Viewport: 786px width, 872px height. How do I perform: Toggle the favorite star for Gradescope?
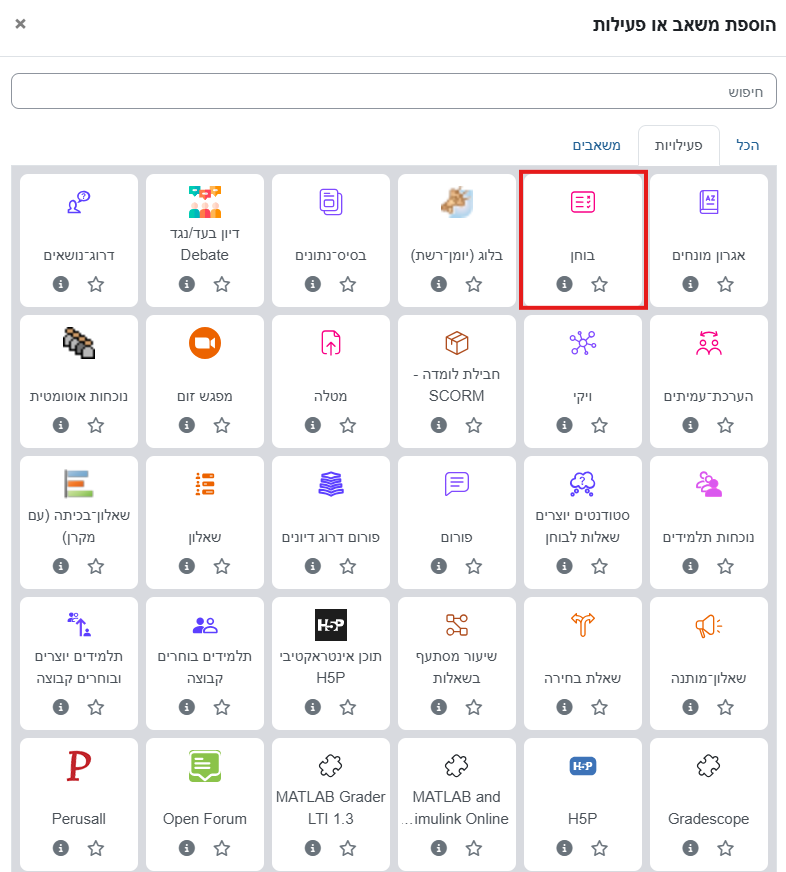(726, 848)
